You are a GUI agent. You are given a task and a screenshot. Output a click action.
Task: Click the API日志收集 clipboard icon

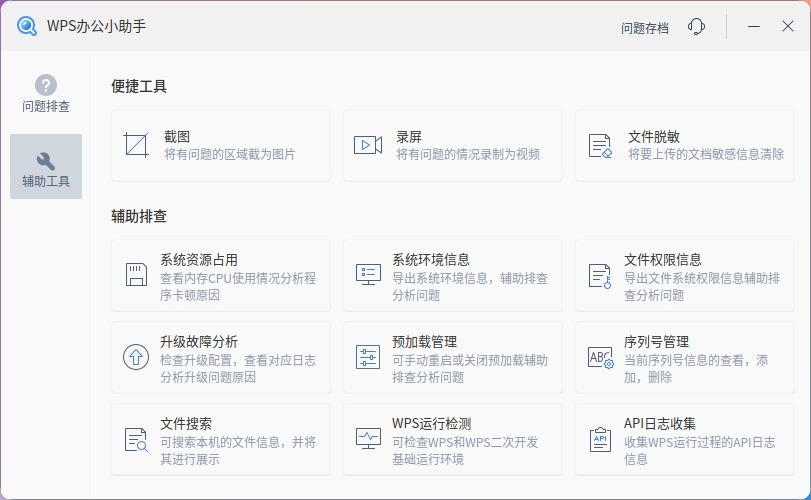(600, 439)
